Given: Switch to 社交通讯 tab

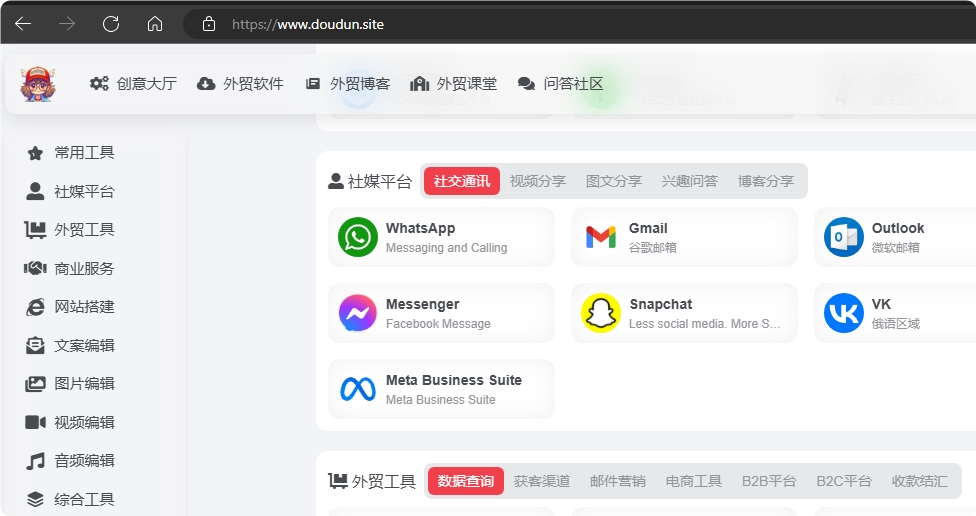Looking at the screenshot, I should [x=462, y=181].
